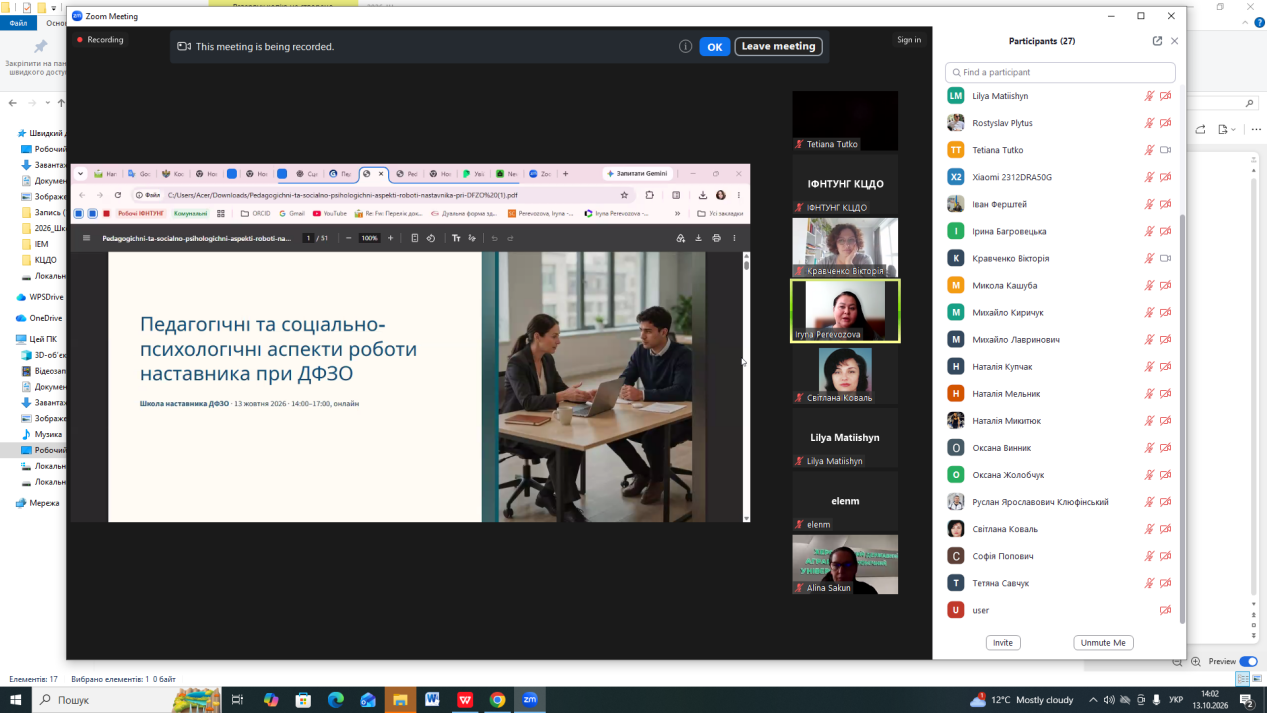The width and height of the screenshot is (1267, 713).
Task: Click Invite in the Participants panel
Action: tap(1003, 643)
